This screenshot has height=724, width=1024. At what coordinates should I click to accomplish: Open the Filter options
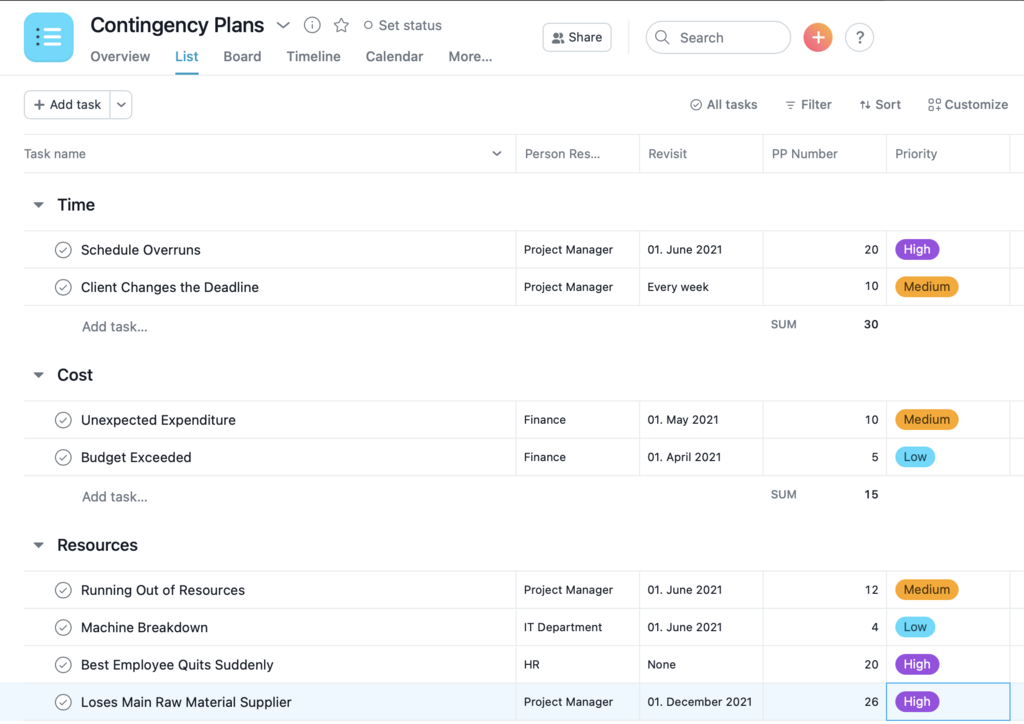point(808,105)
